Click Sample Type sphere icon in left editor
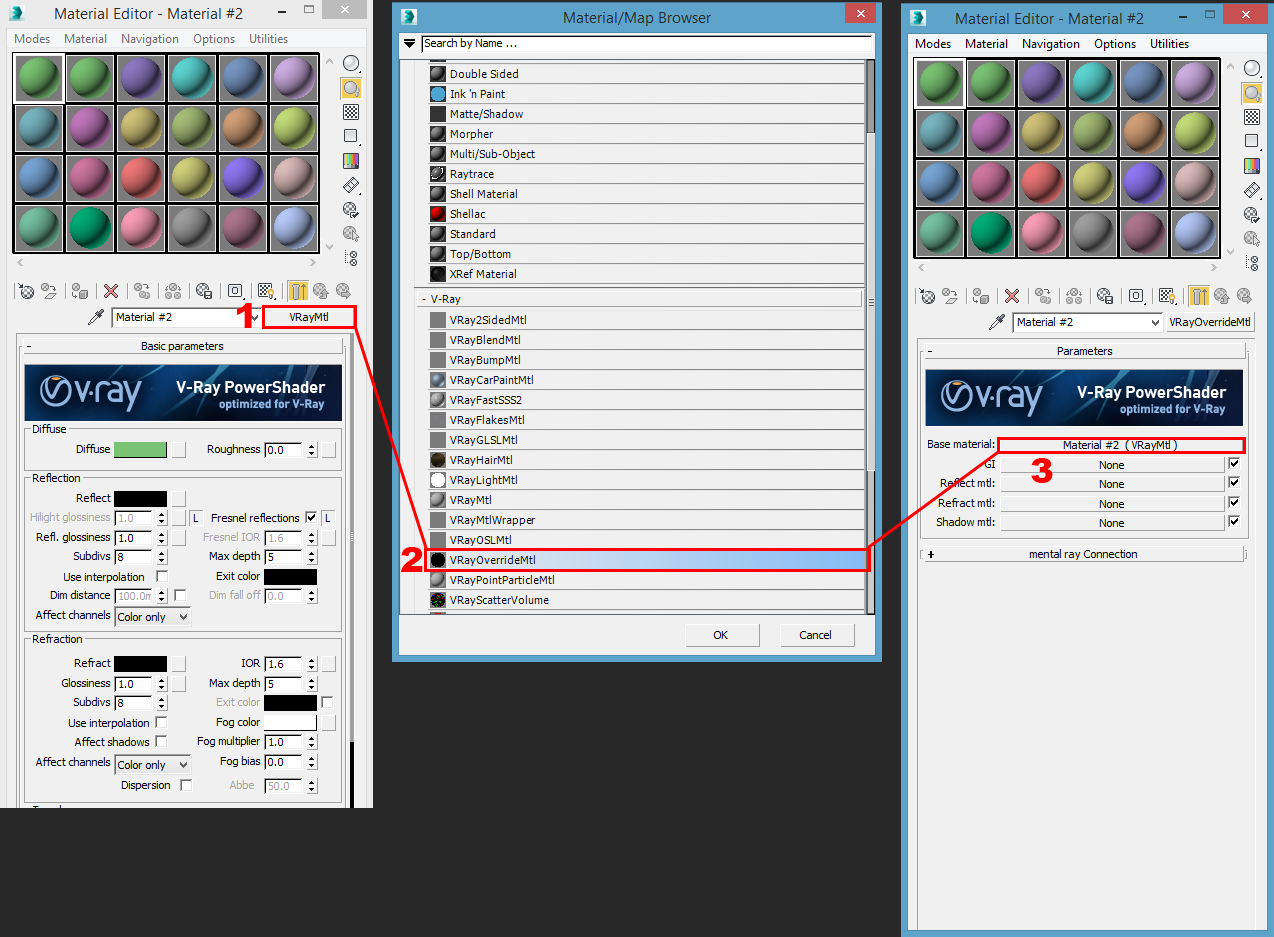1274x937 pixels. (351, 64)
